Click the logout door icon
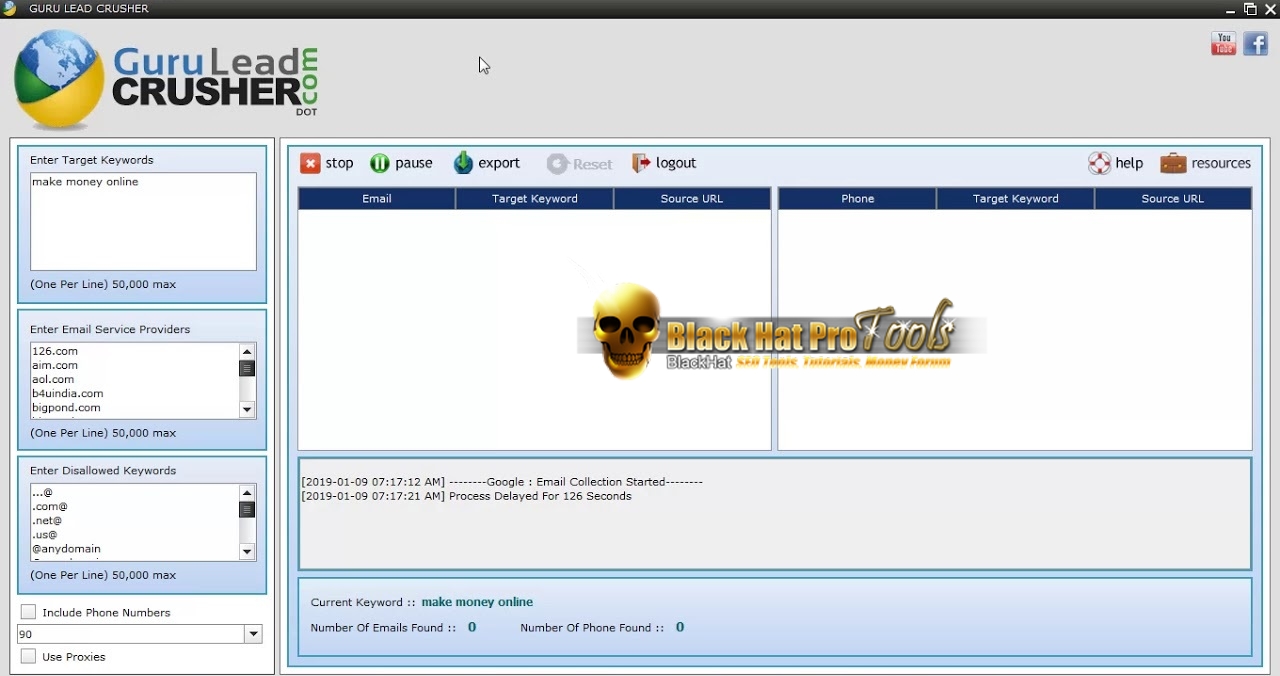Image resolution: width=1280 pixels, height=676 pixels. coord(641,163)
